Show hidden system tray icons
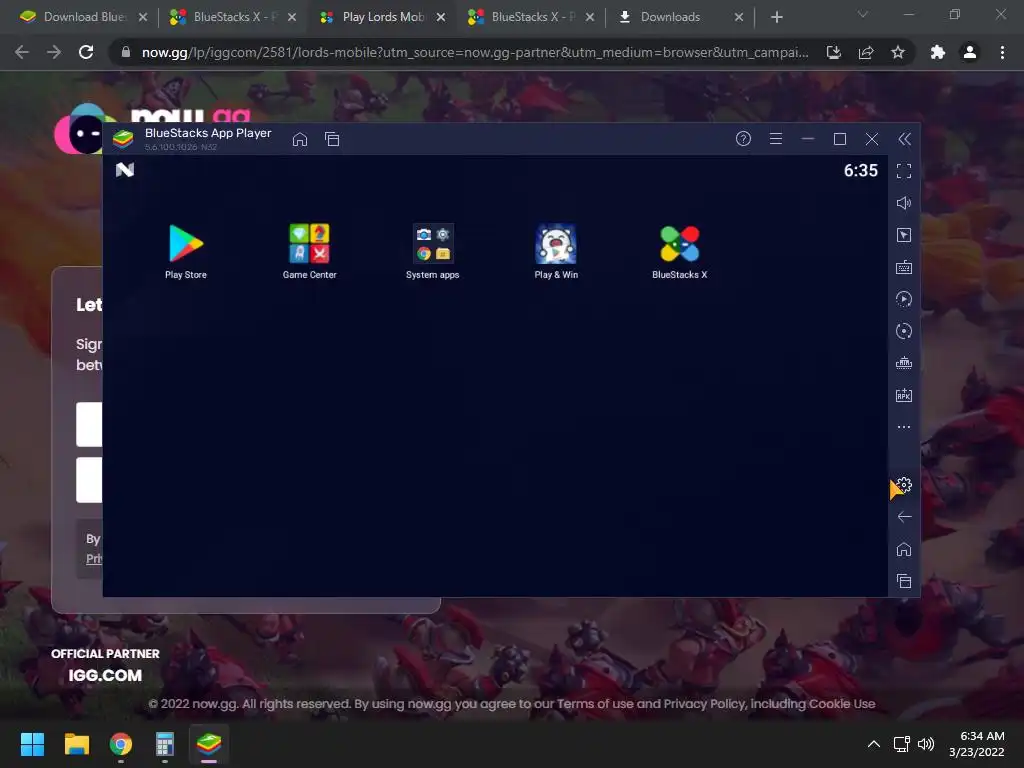This screenshot has width=1024, height=768. click(874, 744)
